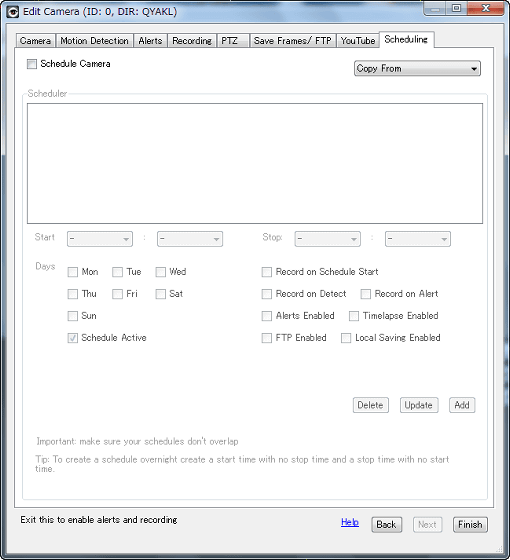Open the Recording tab

tap(192, 41)
